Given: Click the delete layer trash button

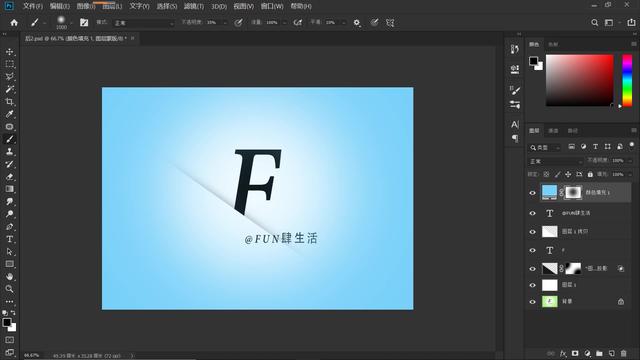Looking at the screenshot, I should [623, 353].
